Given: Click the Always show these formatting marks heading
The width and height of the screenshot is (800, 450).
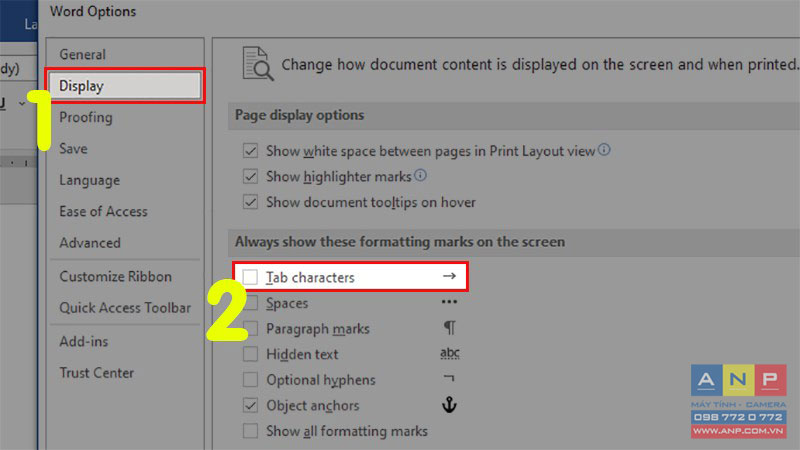Looking at the screenshot, I should point(400,242).
